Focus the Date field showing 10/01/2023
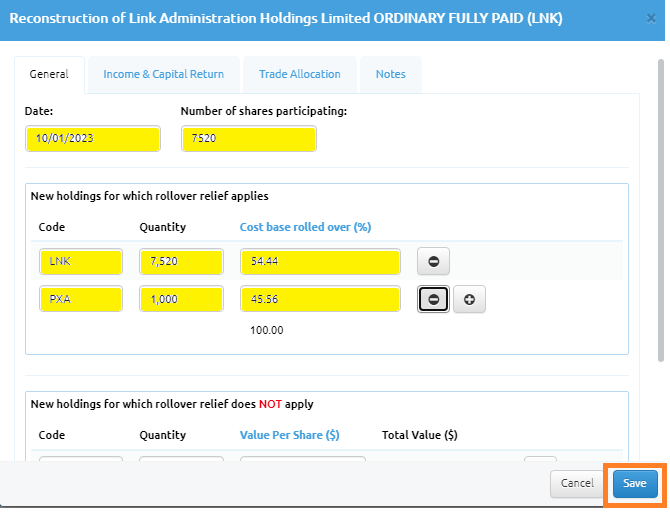Viewport: 670px width, 512px height. (x=92, y=139)
